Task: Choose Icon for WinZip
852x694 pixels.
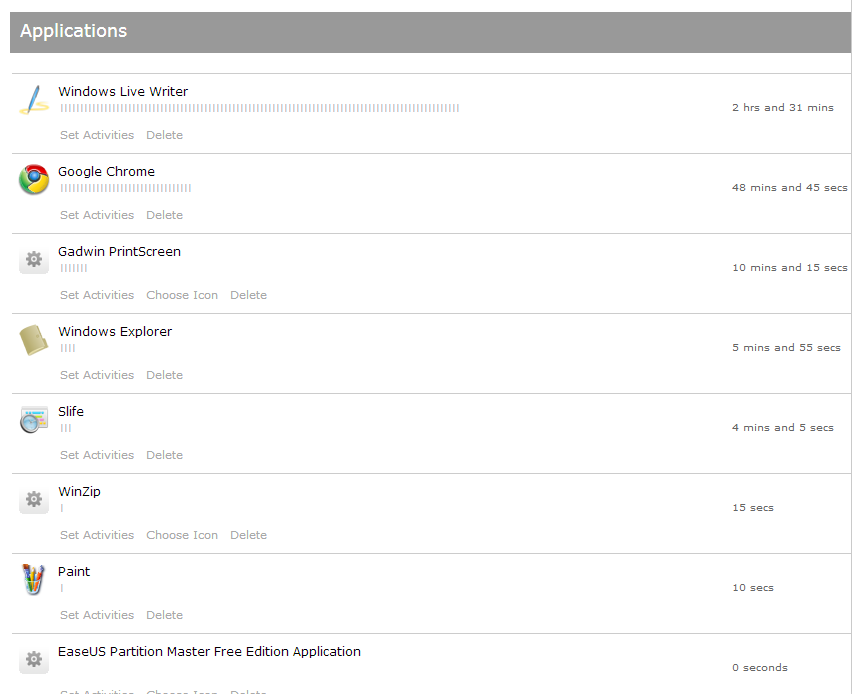Action: tap(182, 535)
